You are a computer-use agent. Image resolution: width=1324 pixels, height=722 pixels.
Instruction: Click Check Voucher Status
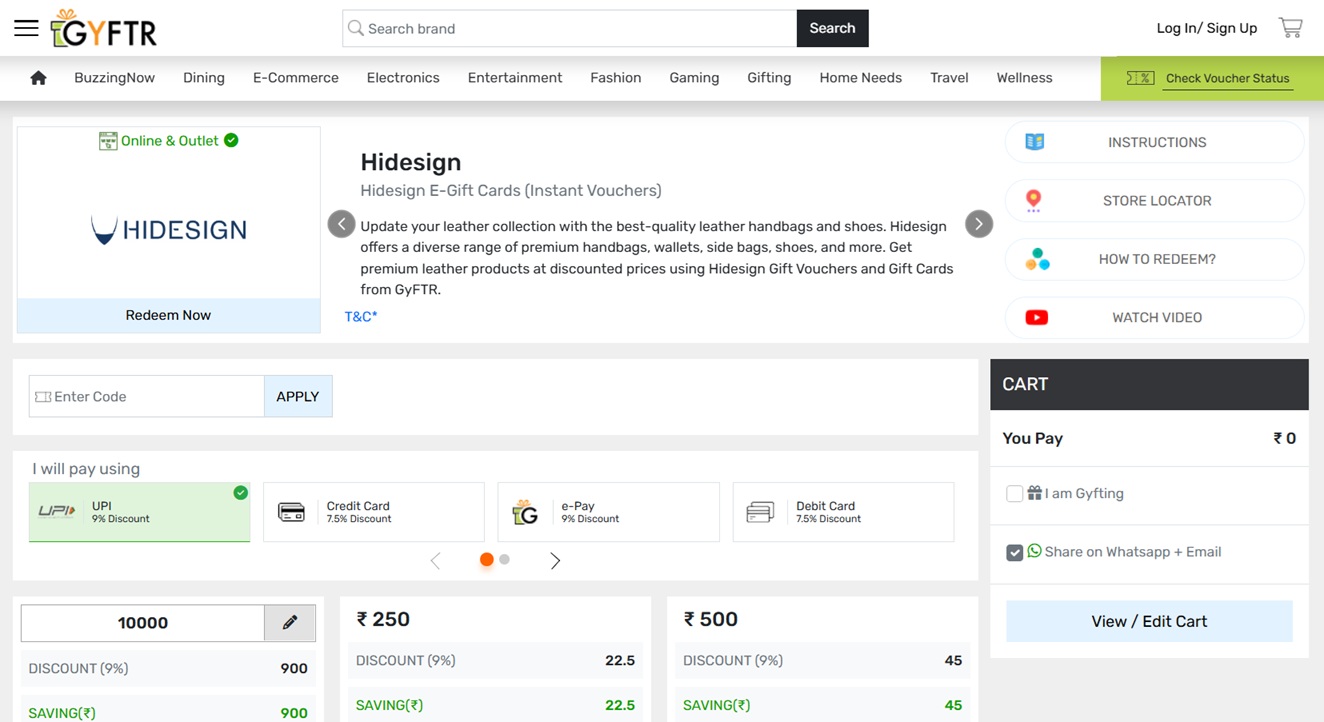click(1228, 79)
